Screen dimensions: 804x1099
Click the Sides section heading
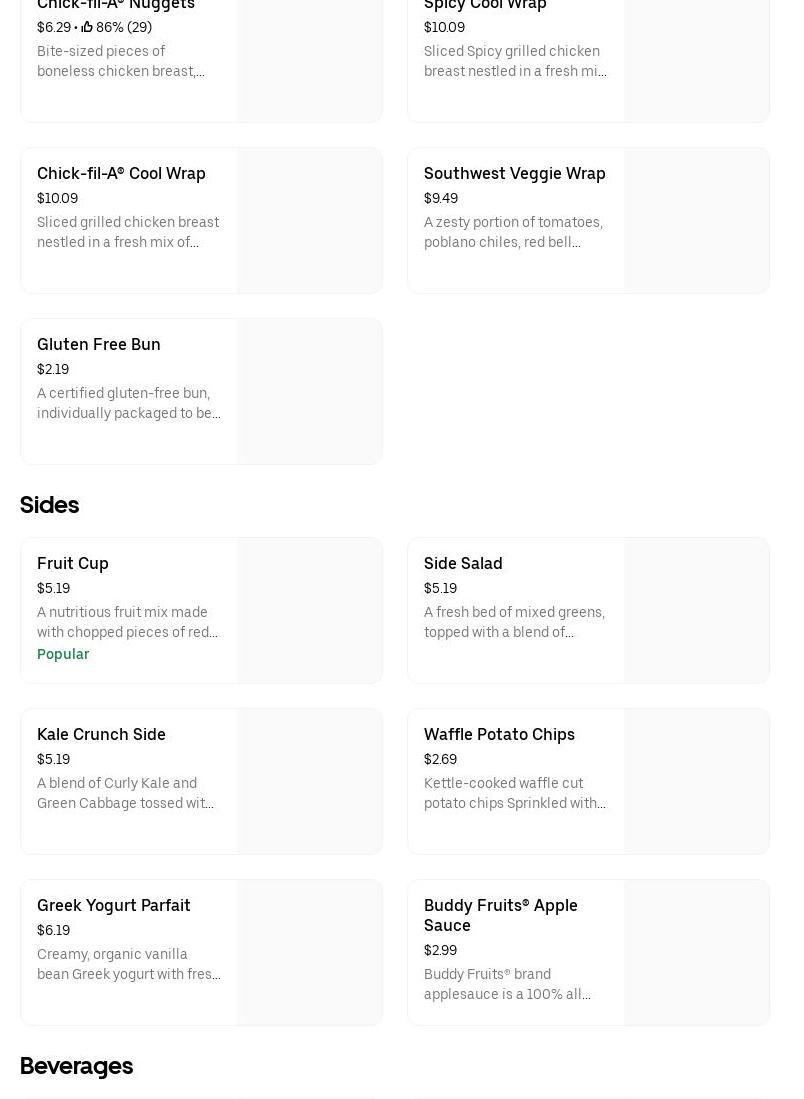49,505
